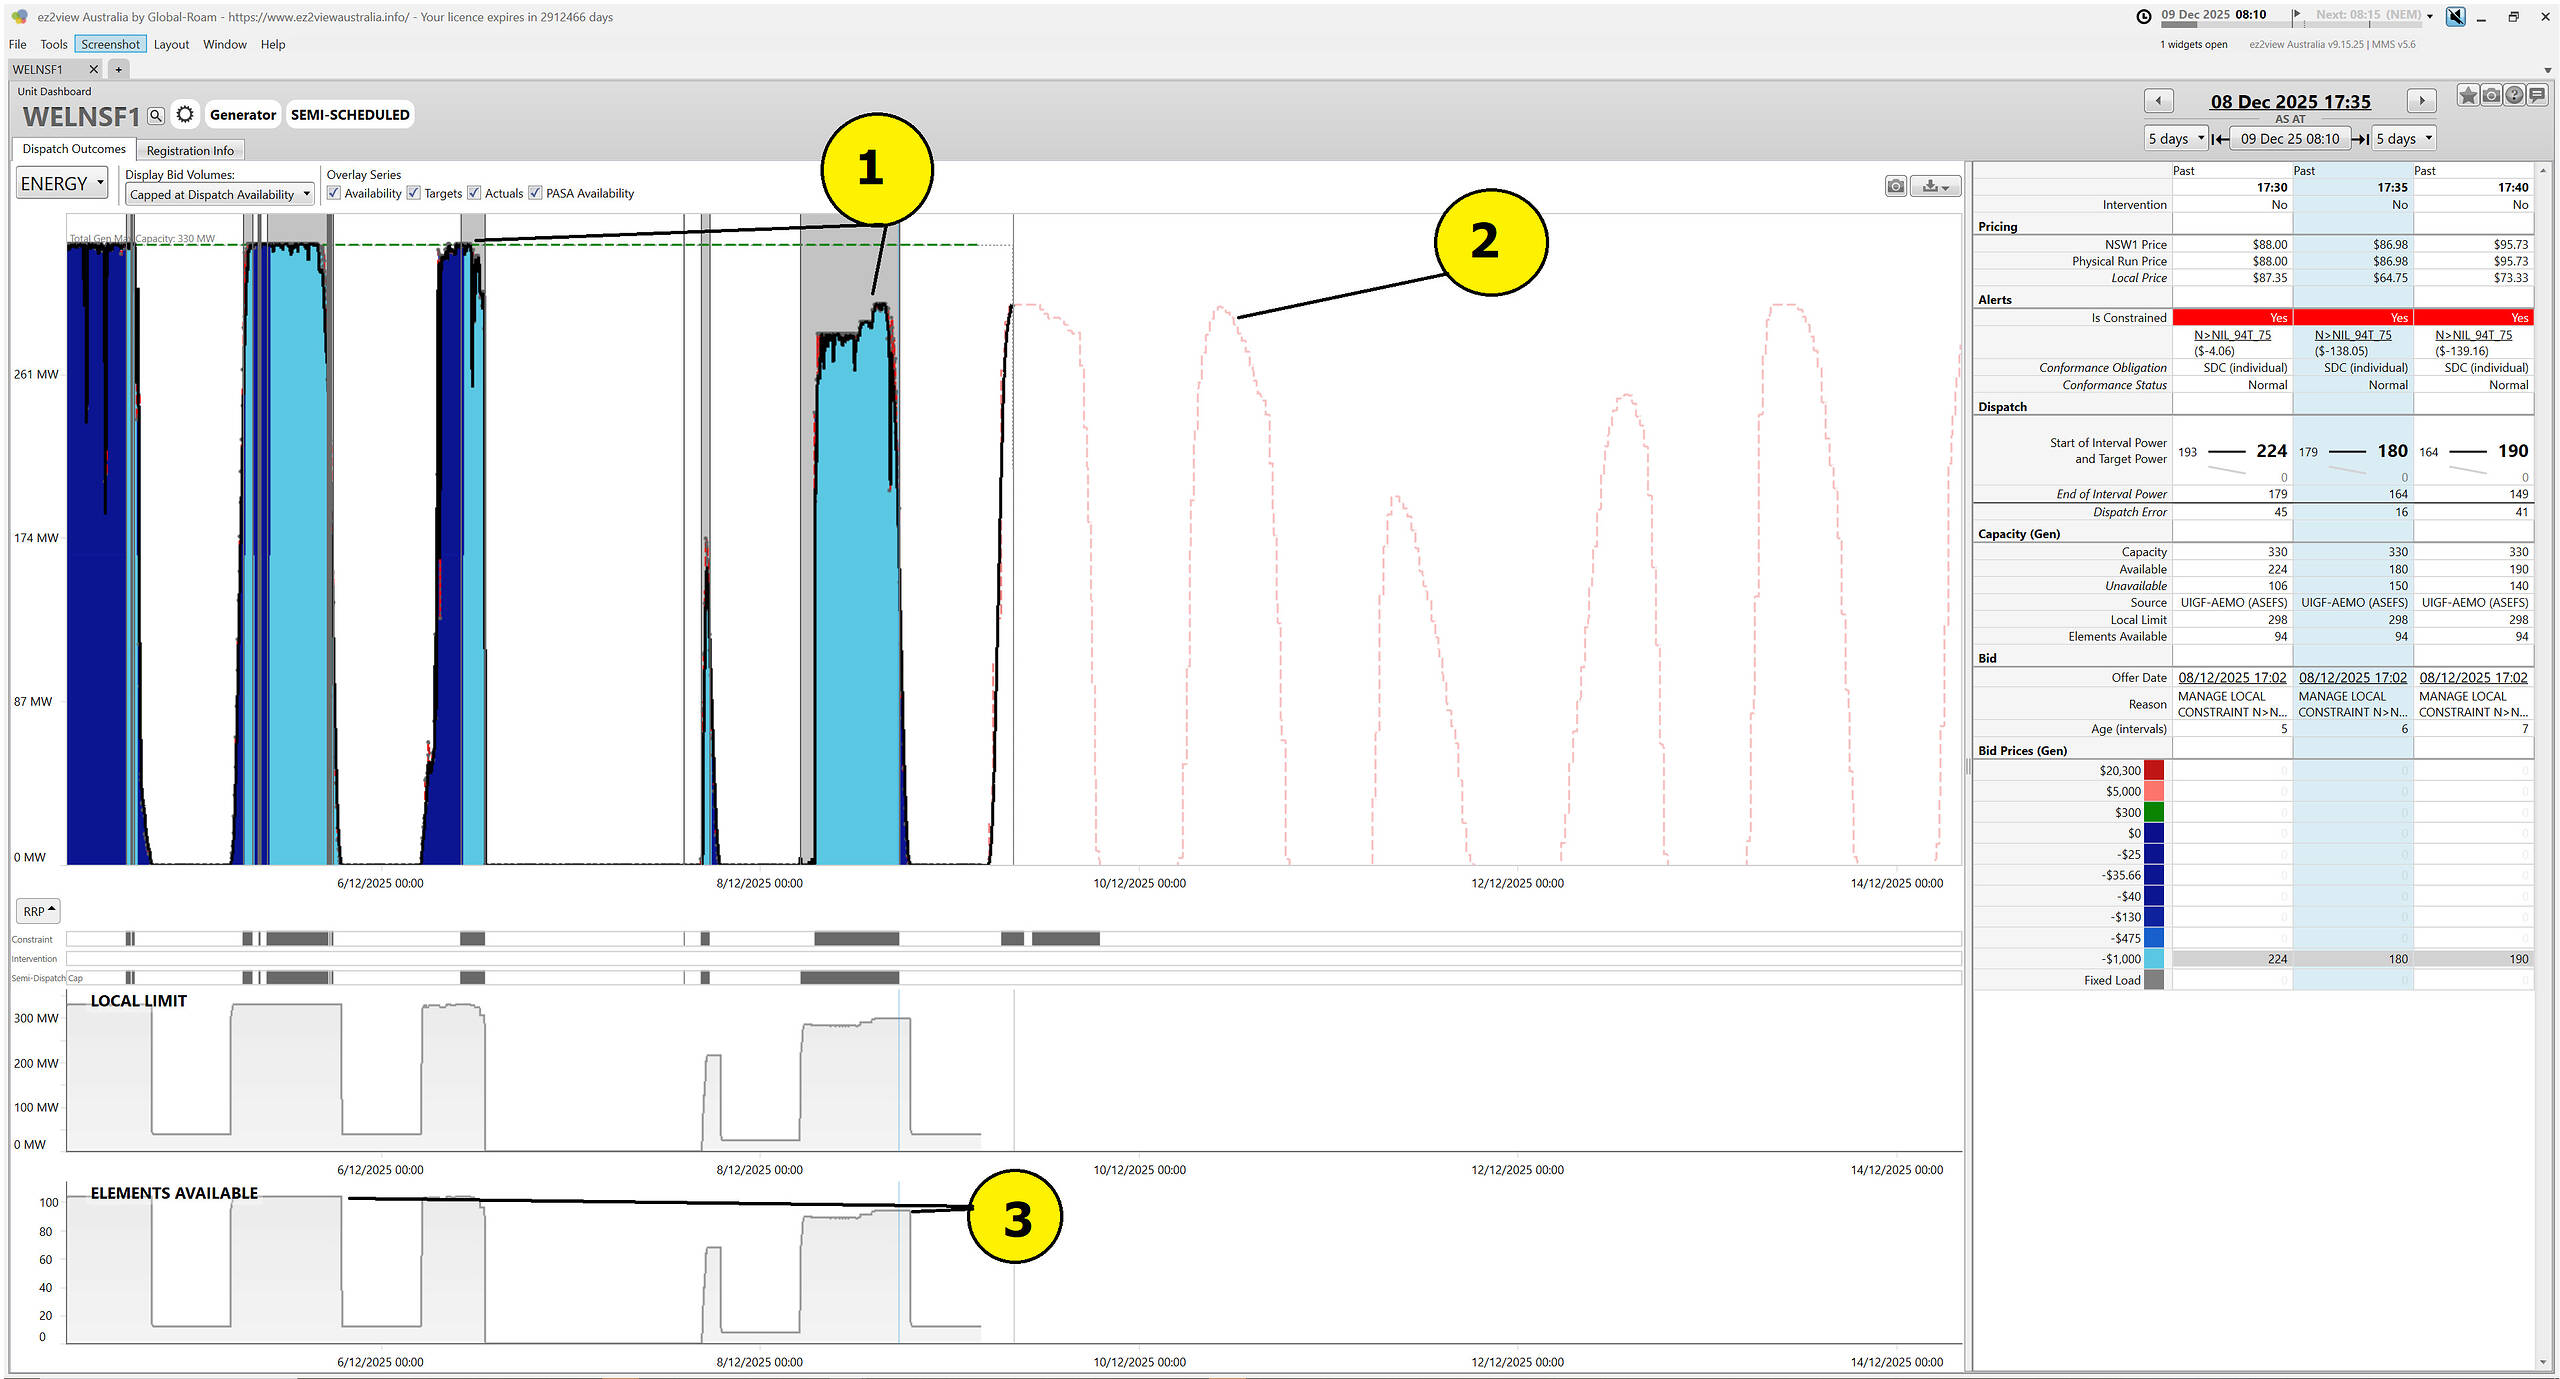Toggle the mute sound speaker icon

(x=2455, y=16)
